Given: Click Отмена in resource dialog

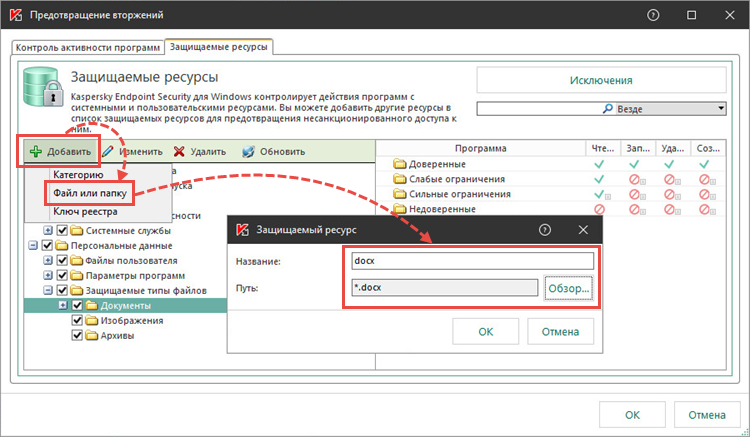Looking at the screenshot, I should coord(560,332).
